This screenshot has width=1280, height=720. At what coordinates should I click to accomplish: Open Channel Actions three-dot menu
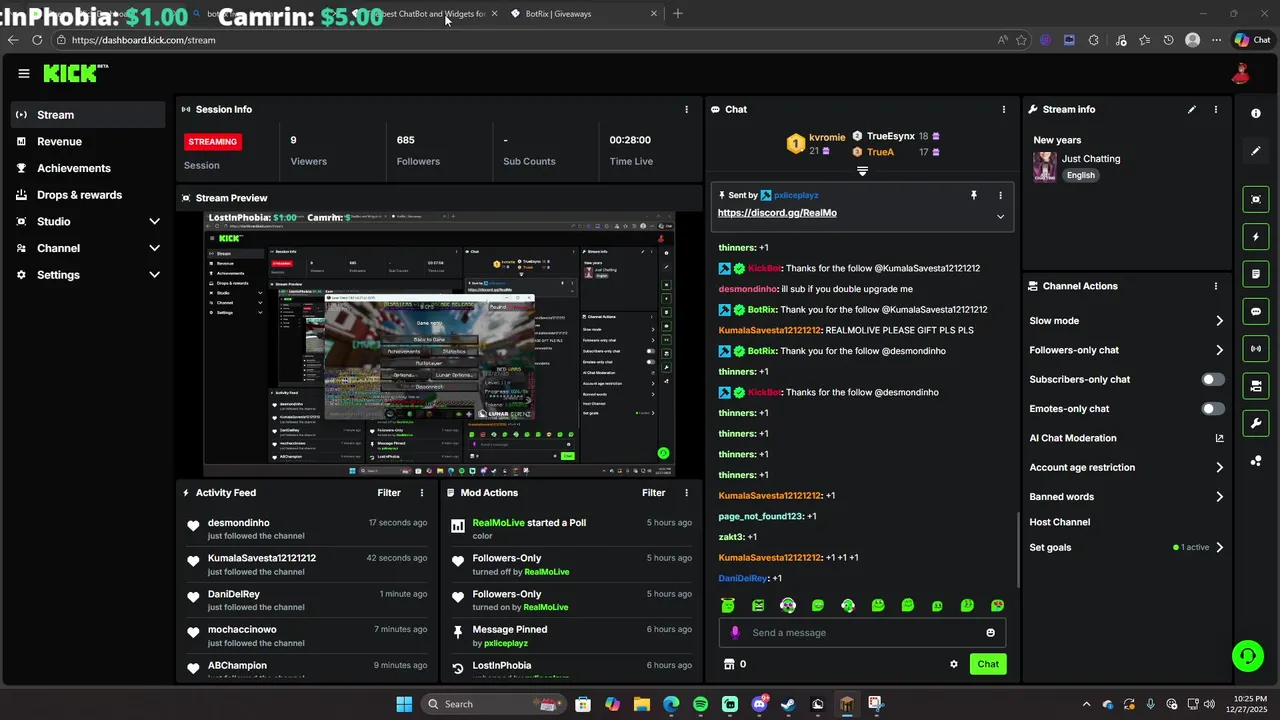point(1216,286)
